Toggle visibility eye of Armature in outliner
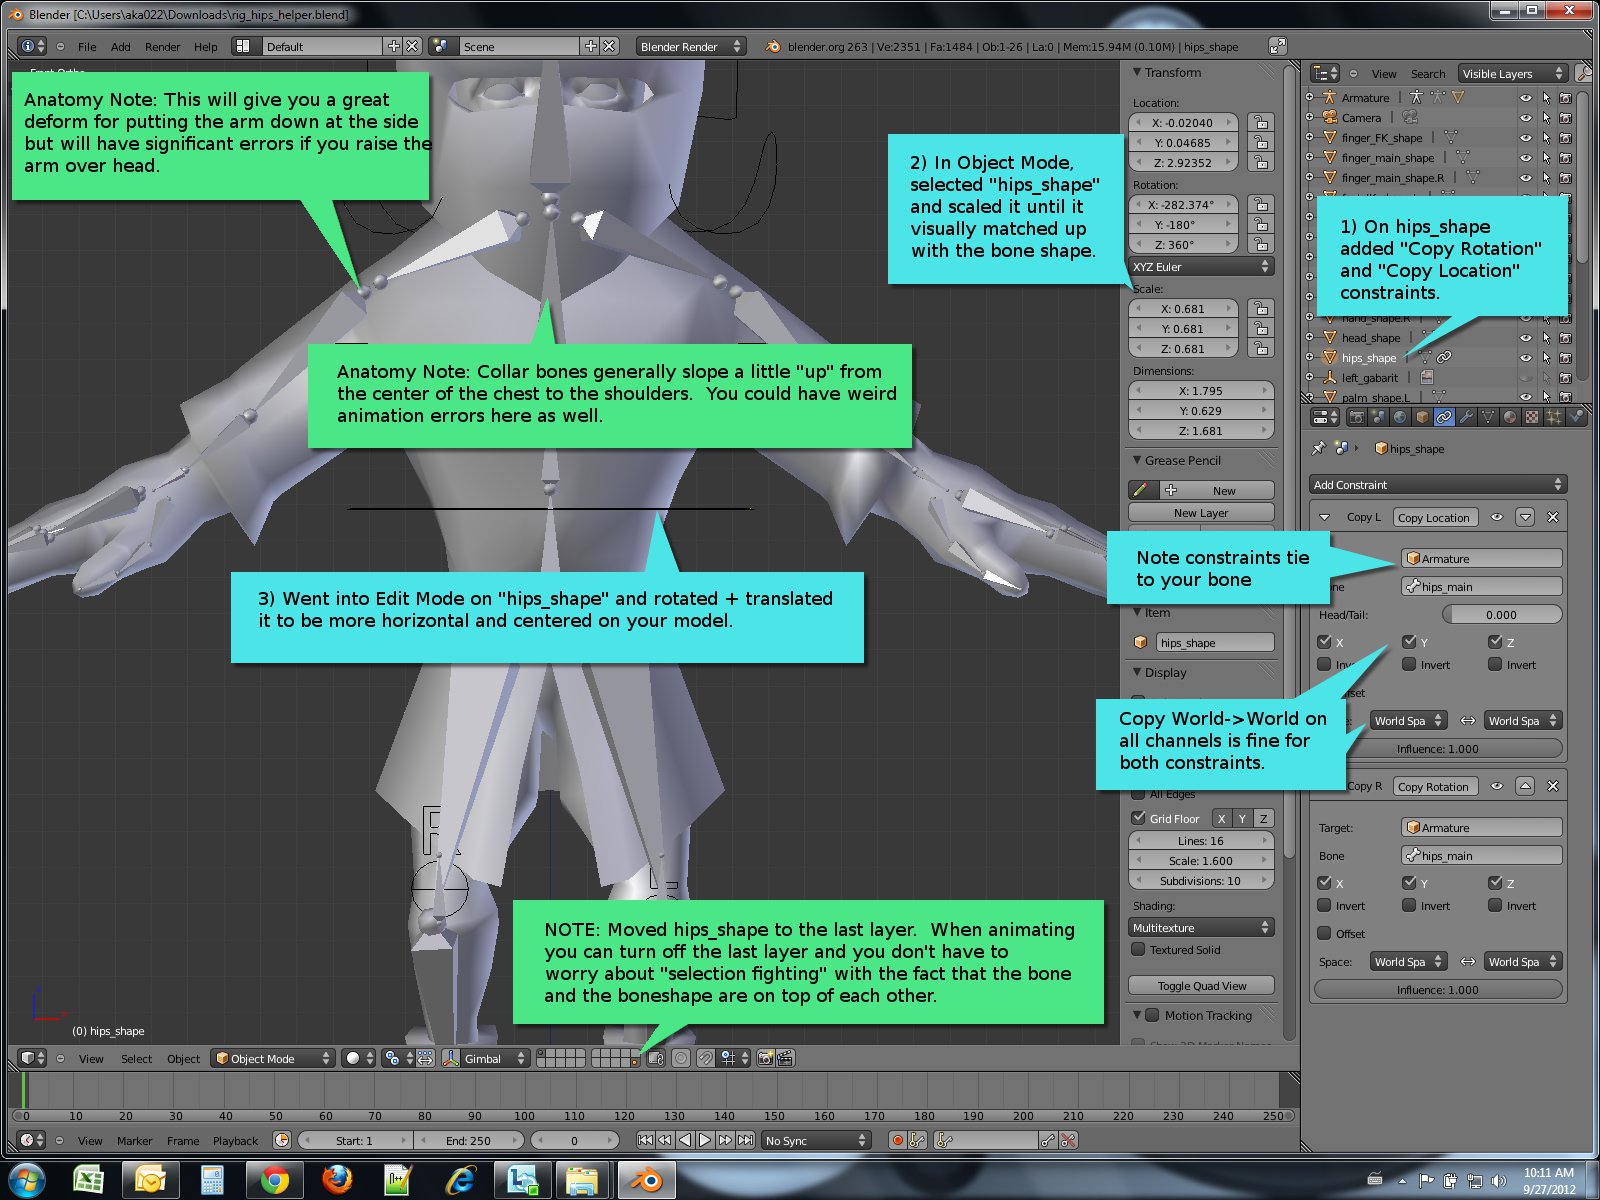This screenshot has width=1600, height=1200. [1526, 98]
